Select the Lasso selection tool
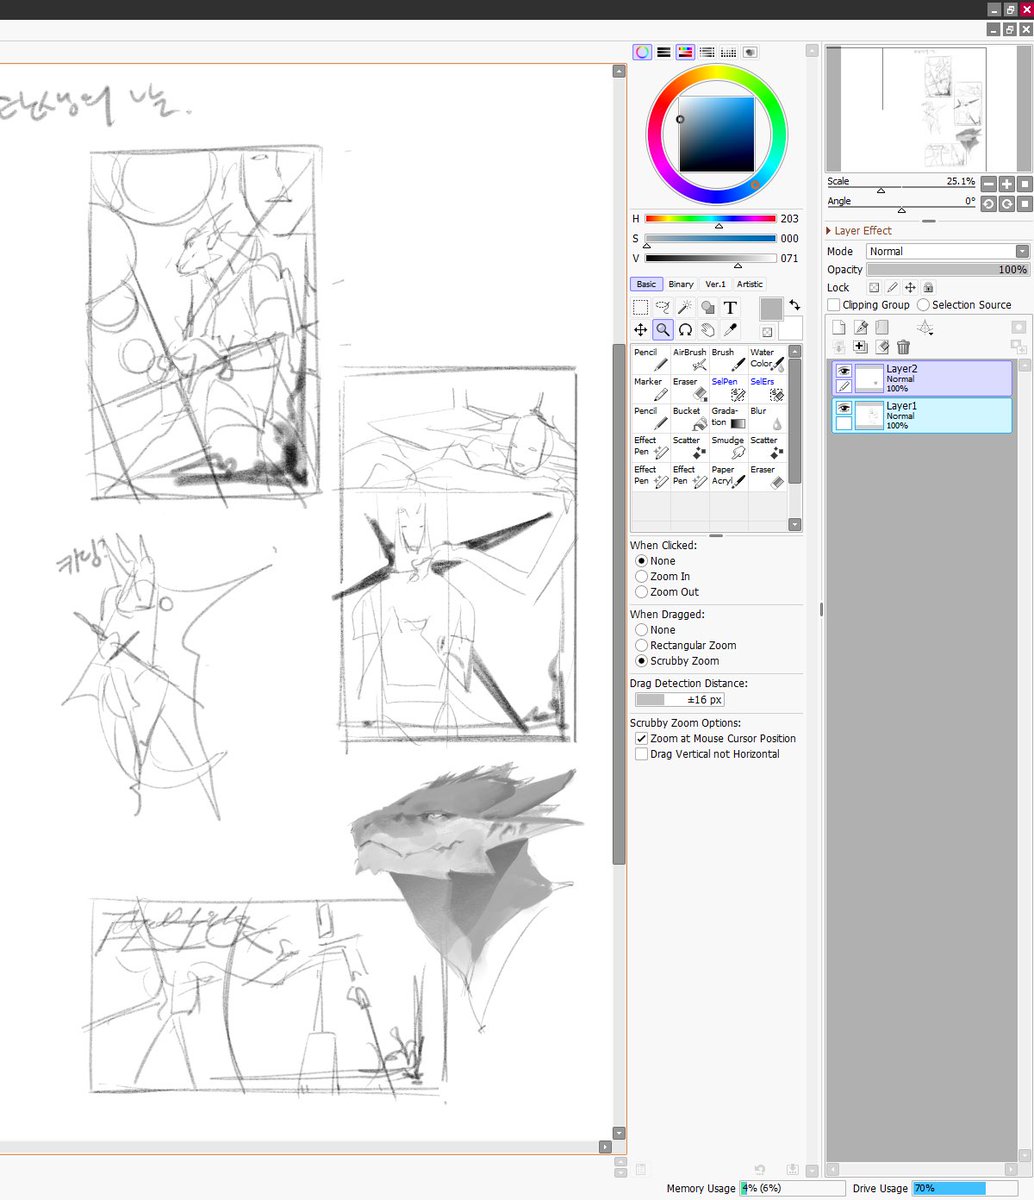The width and height of the screenshot is (1034, 1200). (x=662, y=307)
